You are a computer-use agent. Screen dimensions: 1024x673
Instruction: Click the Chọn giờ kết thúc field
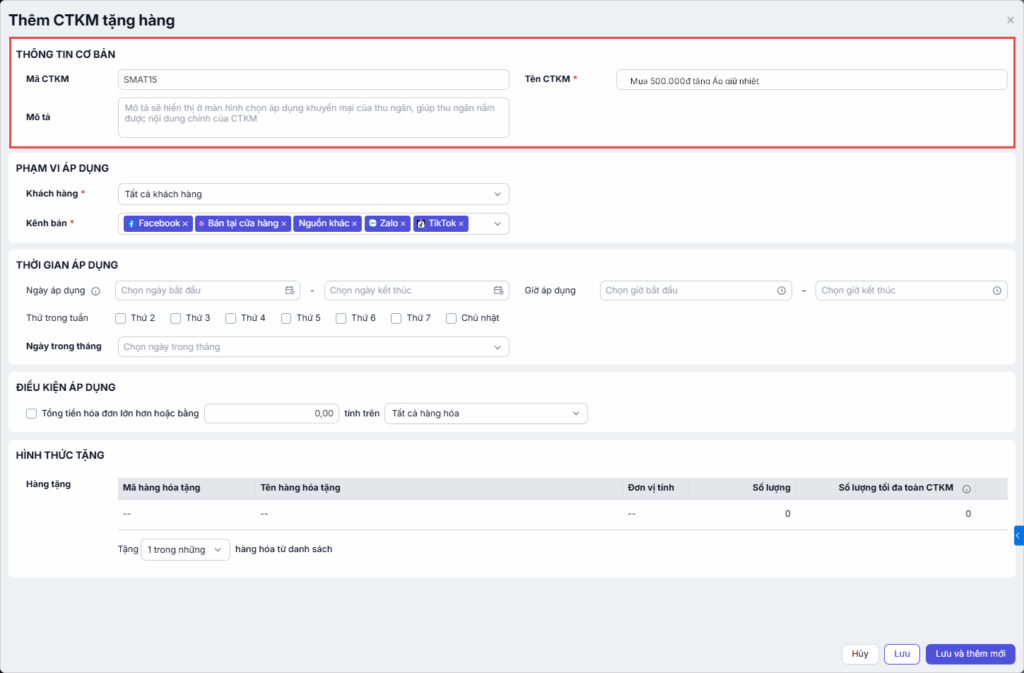912,290
